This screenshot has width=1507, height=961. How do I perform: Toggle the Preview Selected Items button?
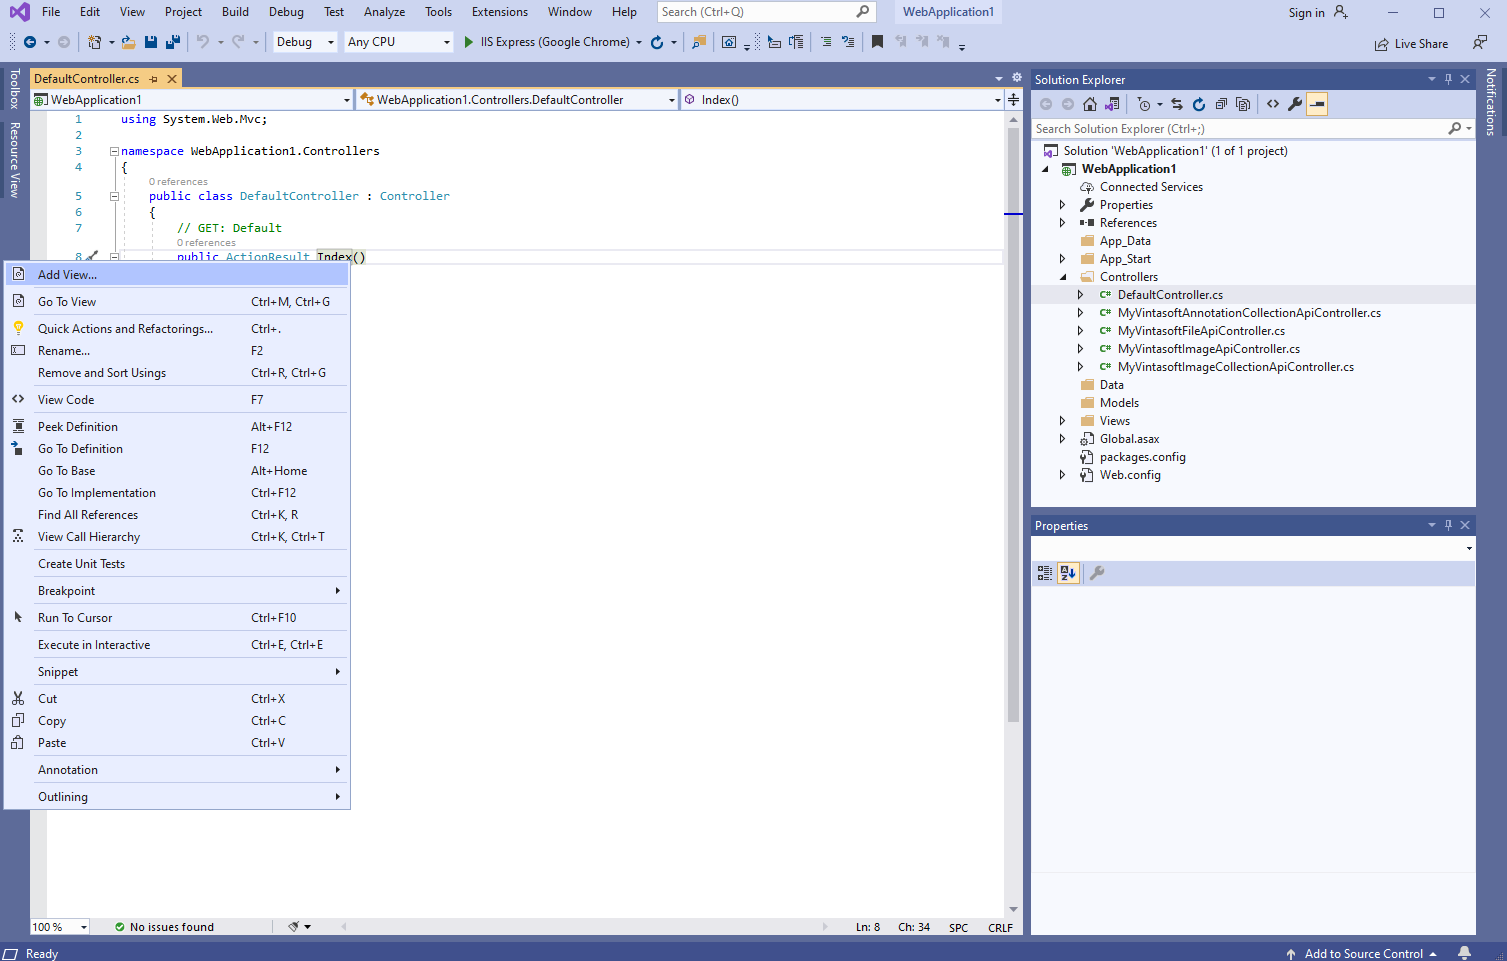click(x=1317, y=104)
